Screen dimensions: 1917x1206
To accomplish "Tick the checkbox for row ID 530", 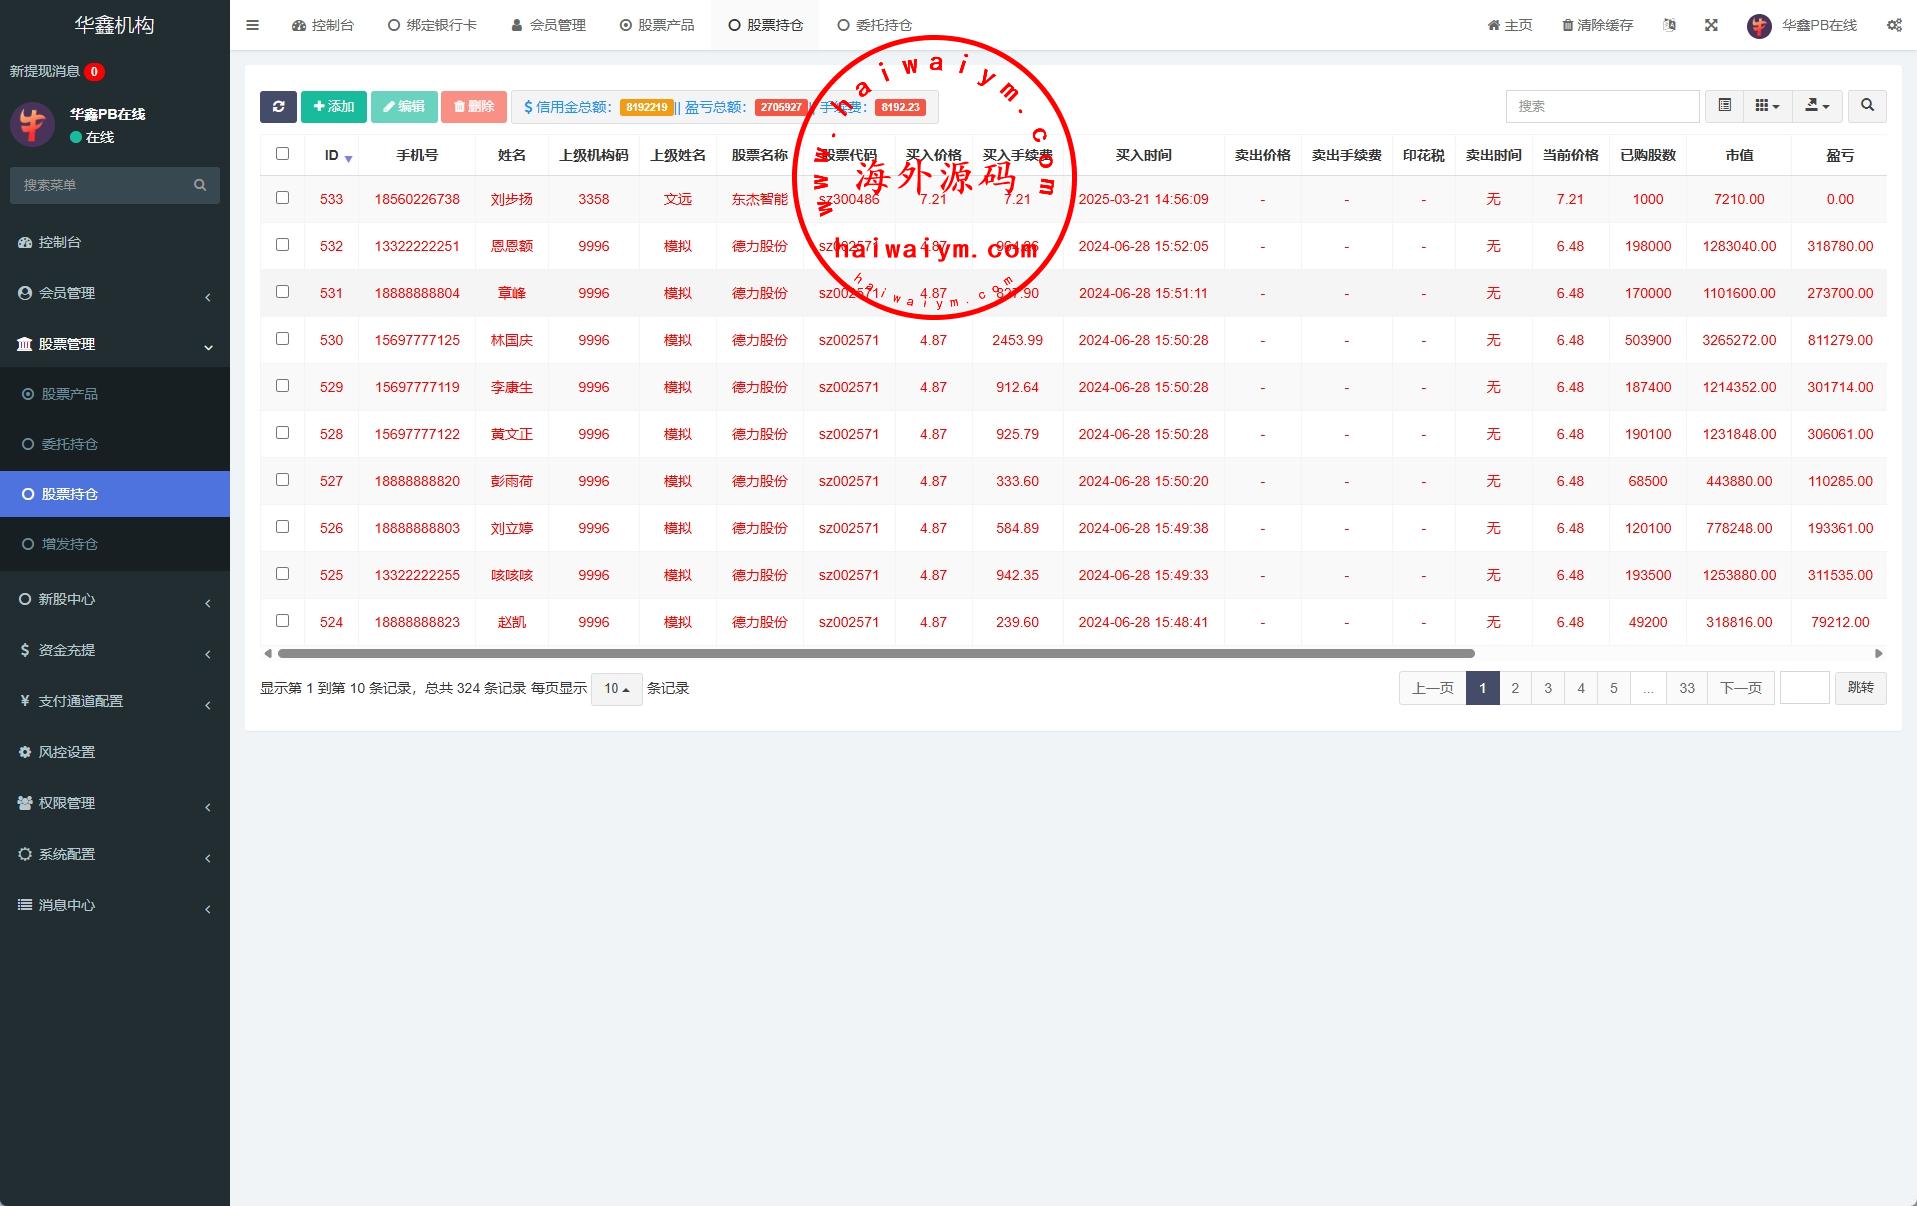I will pyautogui.click(x=282, y=339).
